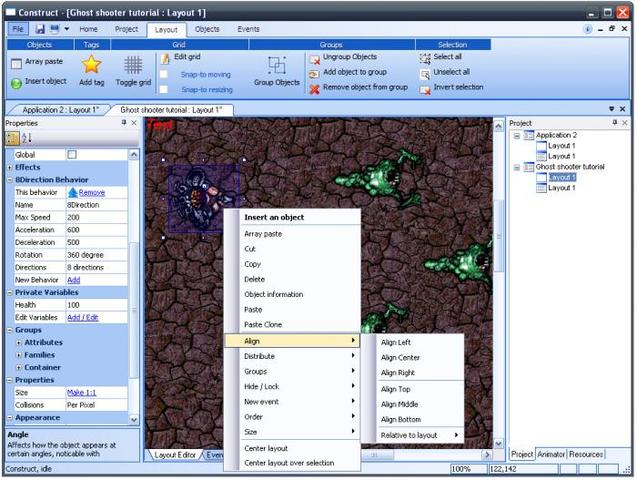Switch to the alphabetical sort icon in Properties
Viewport: 637px width, 480px height.
[x=26, y=138]
